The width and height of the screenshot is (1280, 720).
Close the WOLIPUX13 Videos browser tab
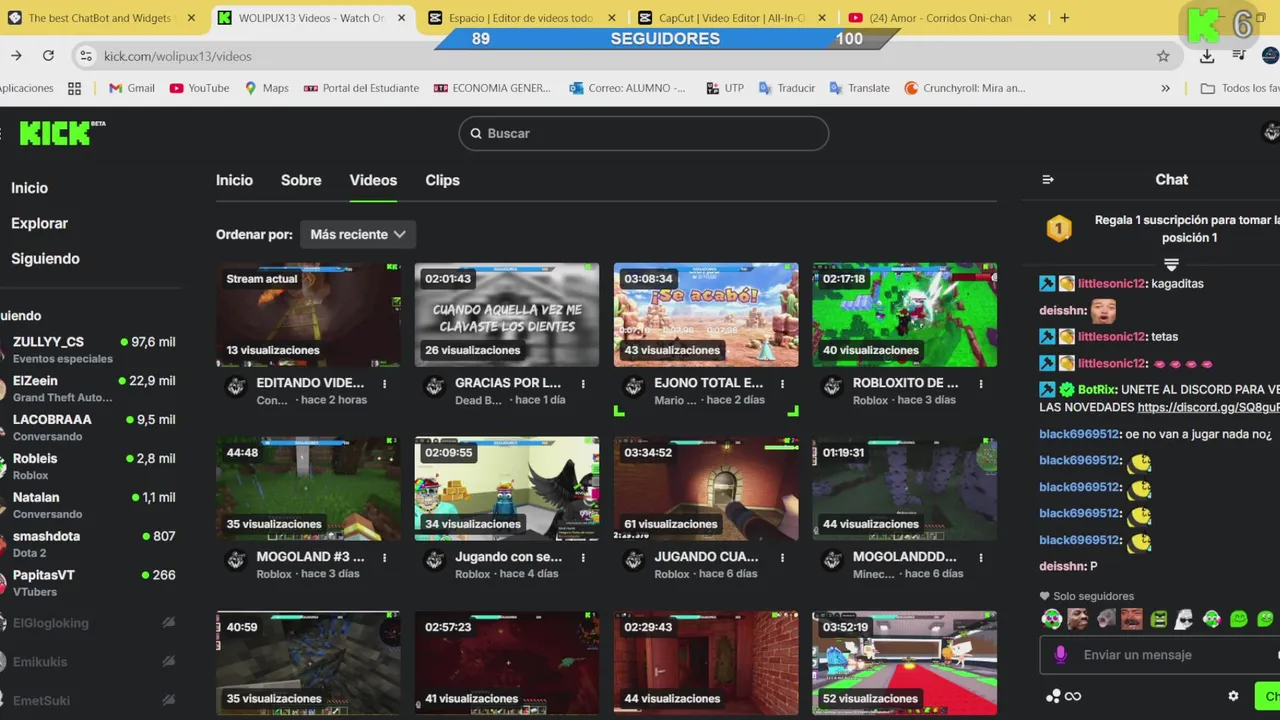pyautogui.click(x=402, y=18)
